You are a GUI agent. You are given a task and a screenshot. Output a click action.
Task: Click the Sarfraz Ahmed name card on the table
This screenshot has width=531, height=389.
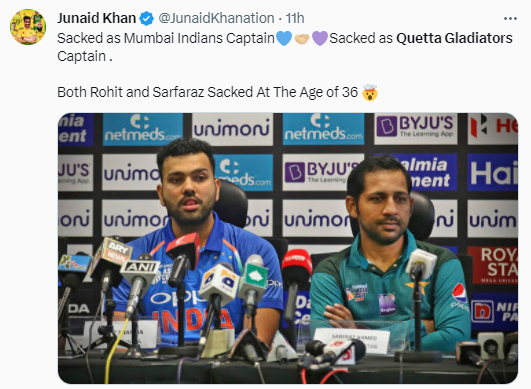pyautogui.click(x=352, y=341)
